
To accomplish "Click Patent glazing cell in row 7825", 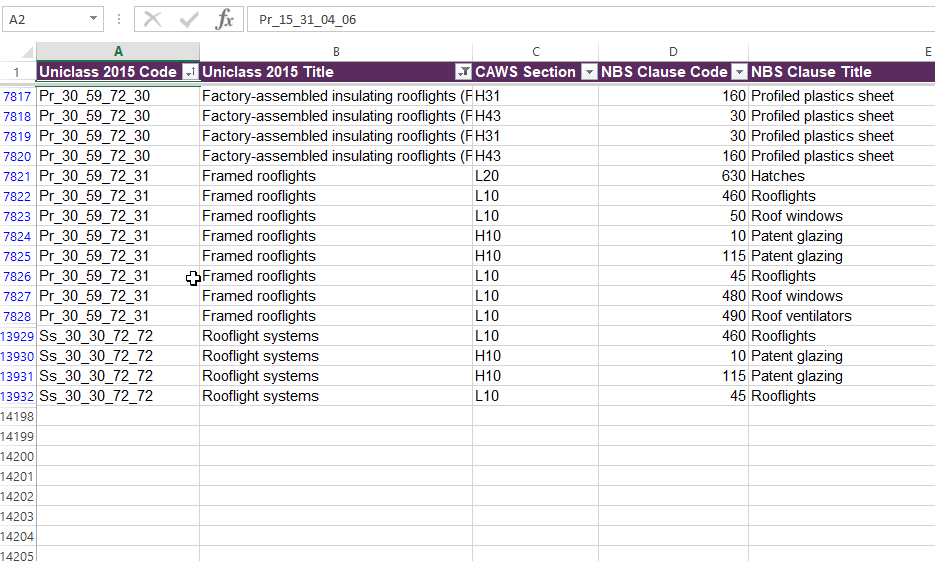I will (x=841, y=256).
